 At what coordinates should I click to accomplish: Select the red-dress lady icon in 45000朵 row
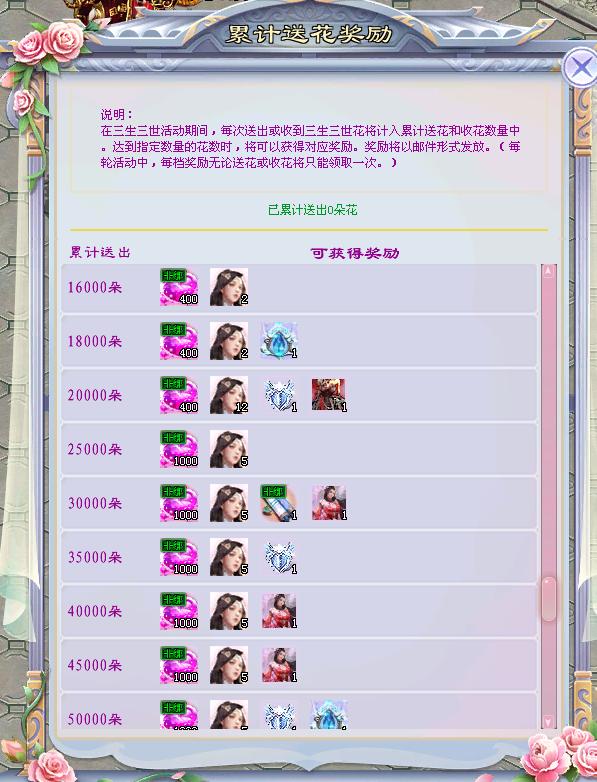[279, 665]
